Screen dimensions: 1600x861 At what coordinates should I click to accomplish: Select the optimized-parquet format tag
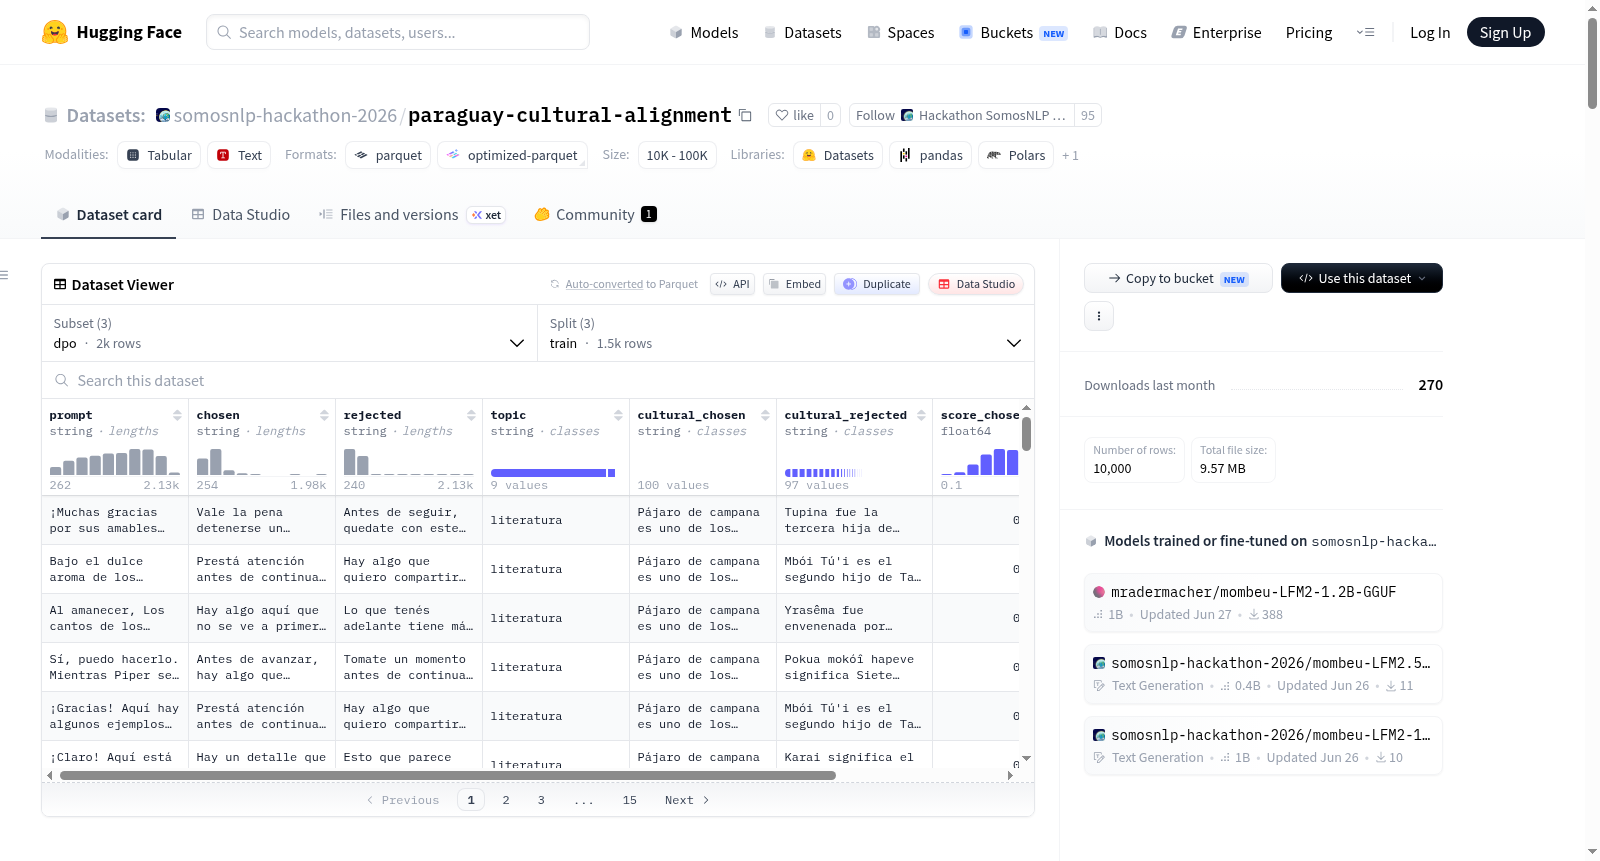[x=512, y=155]
